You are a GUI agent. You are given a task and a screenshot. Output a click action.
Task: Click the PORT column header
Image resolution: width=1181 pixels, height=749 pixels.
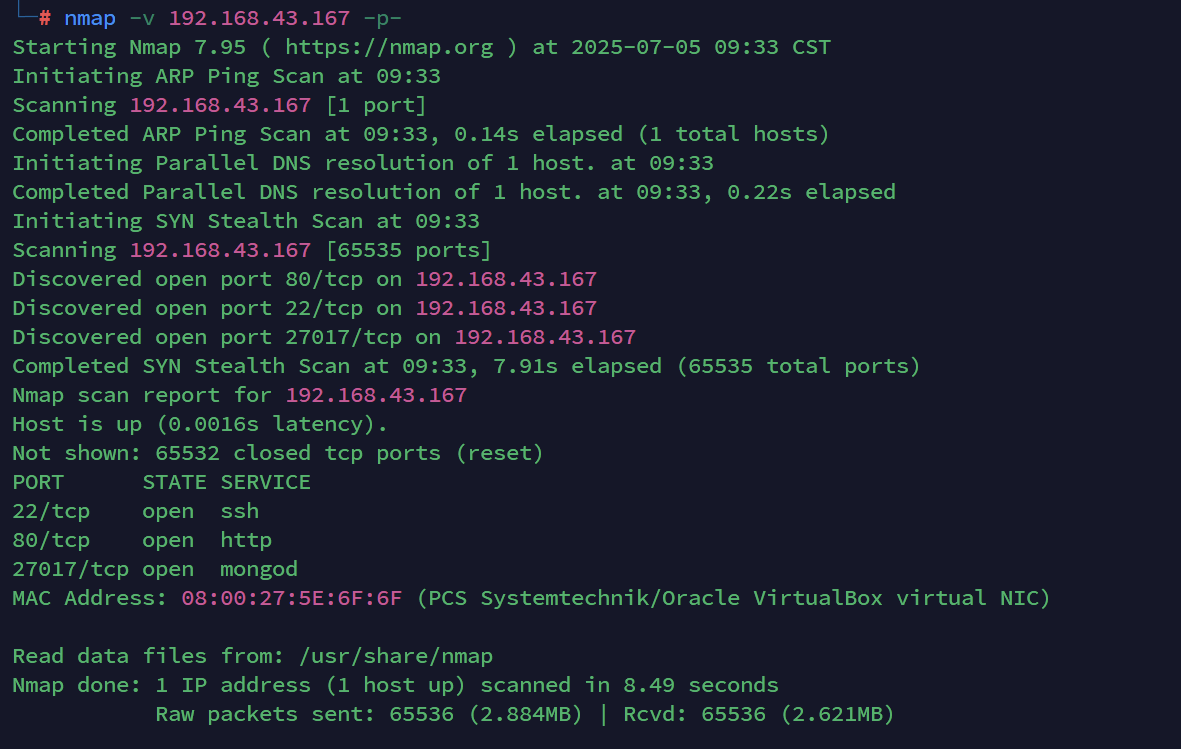pos(38,482)
